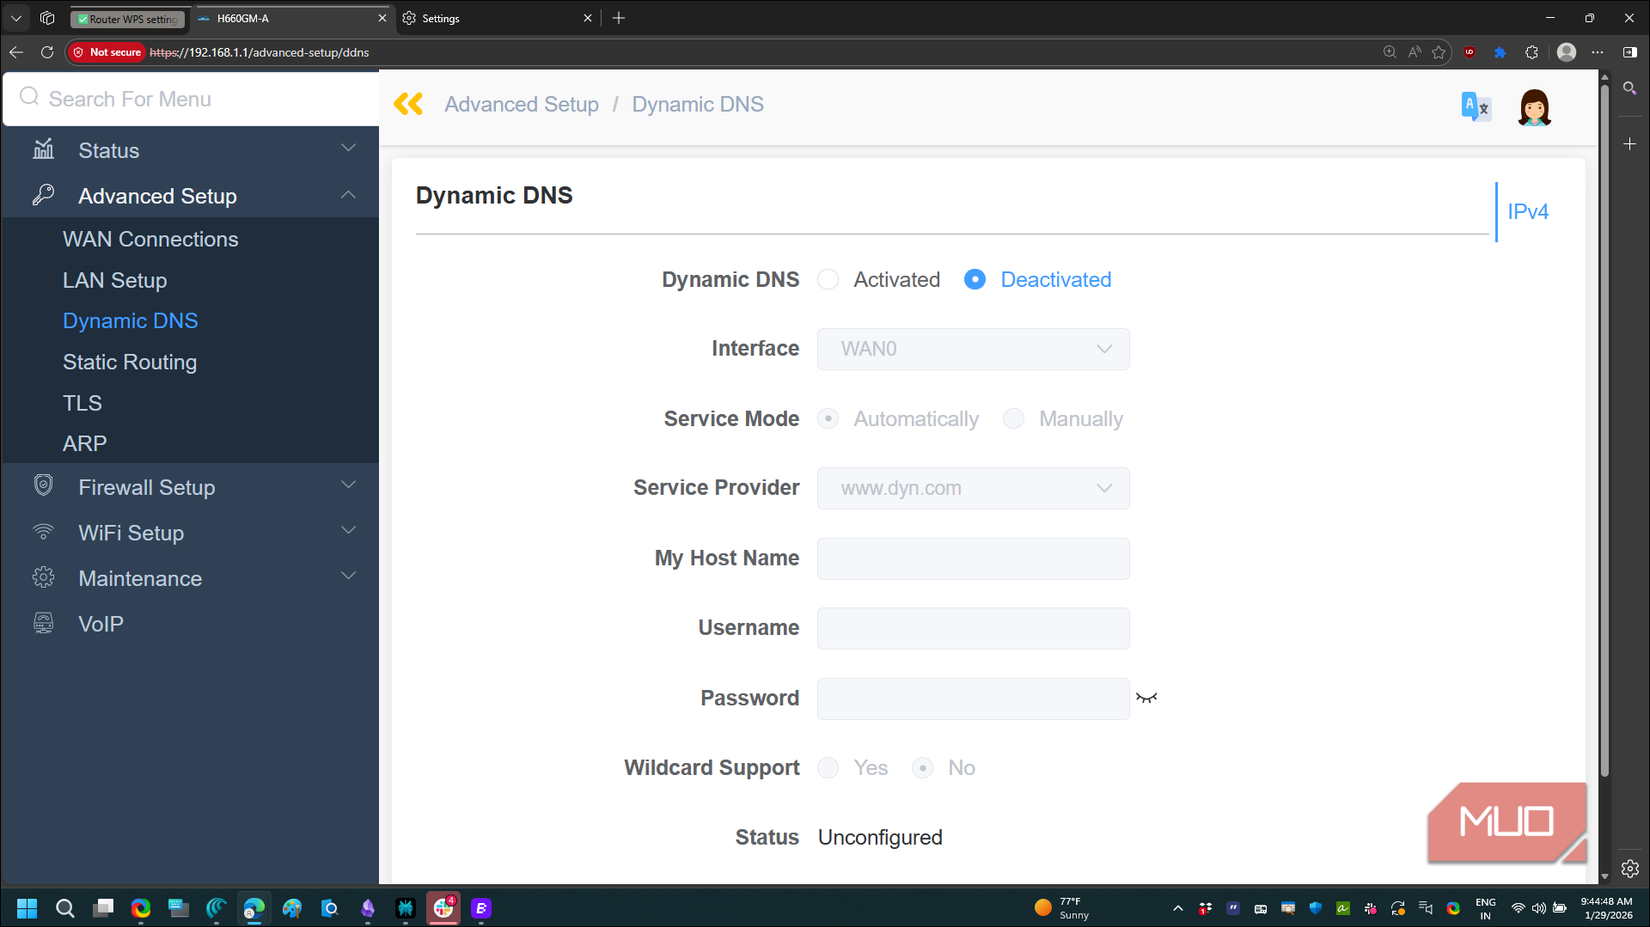Open the Interface WAN0 dropdown
1650x927 pixels.
click(x=1103, y=349)
